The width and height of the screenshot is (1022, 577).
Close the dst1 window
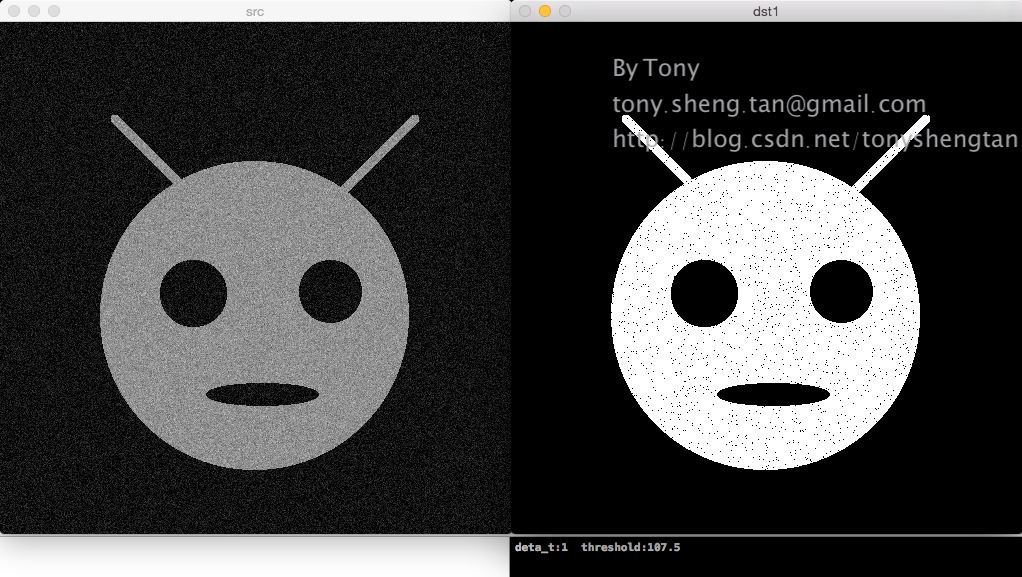click(525, 11)
